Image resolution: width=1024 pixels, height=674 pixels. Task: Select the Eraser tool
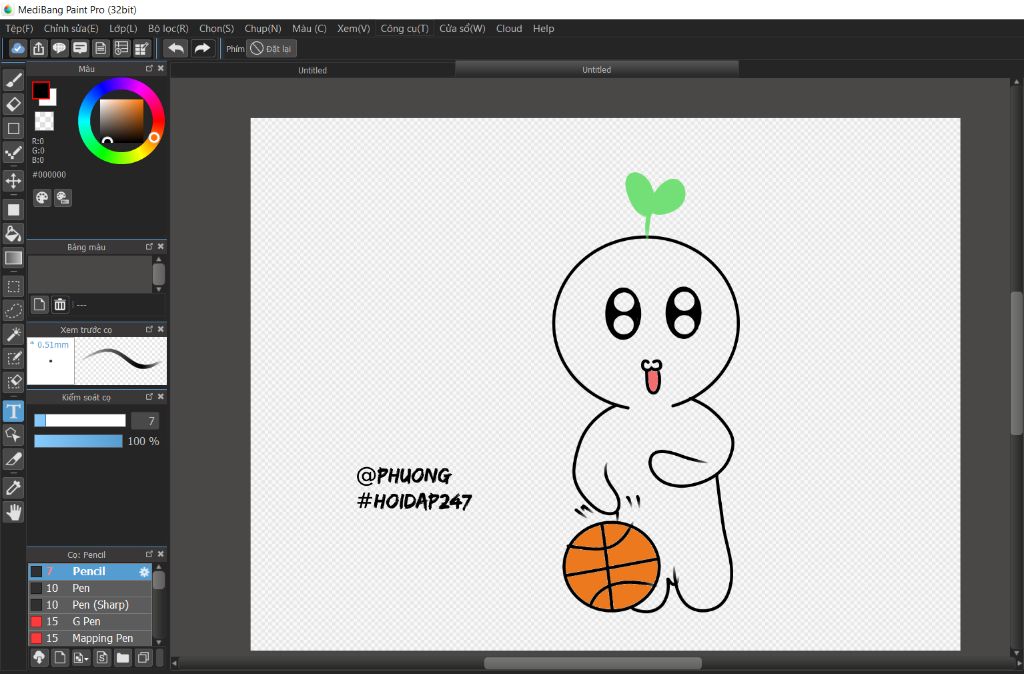(x=13, y=104)
